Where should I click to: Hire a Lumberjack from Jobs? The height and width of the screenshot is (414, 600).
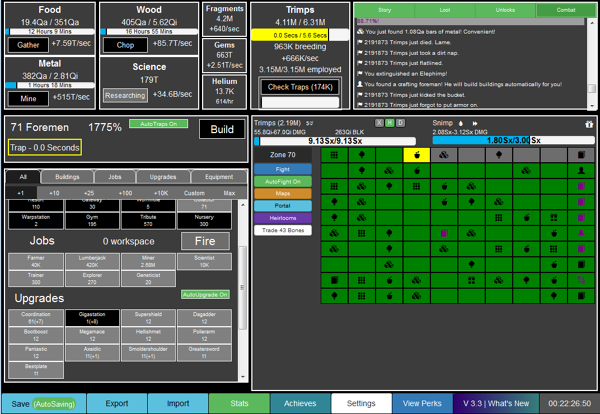pyautogui.click(x=94, y=262)
